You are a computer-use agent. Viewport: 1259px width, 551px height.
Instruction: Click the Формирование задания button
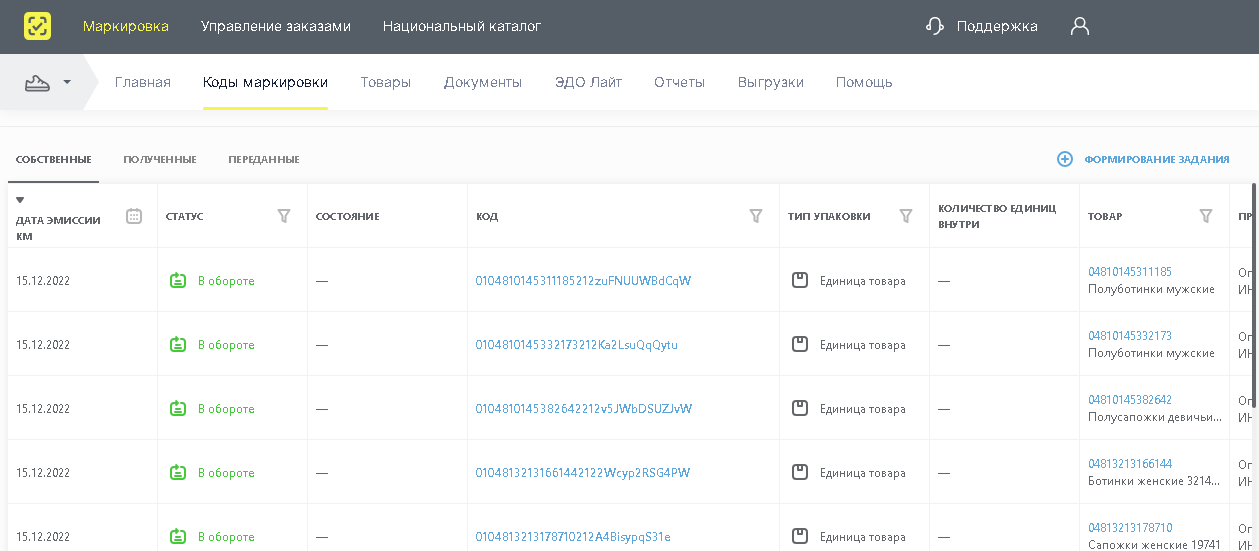pyautogui.click(x=1143, y=159)
